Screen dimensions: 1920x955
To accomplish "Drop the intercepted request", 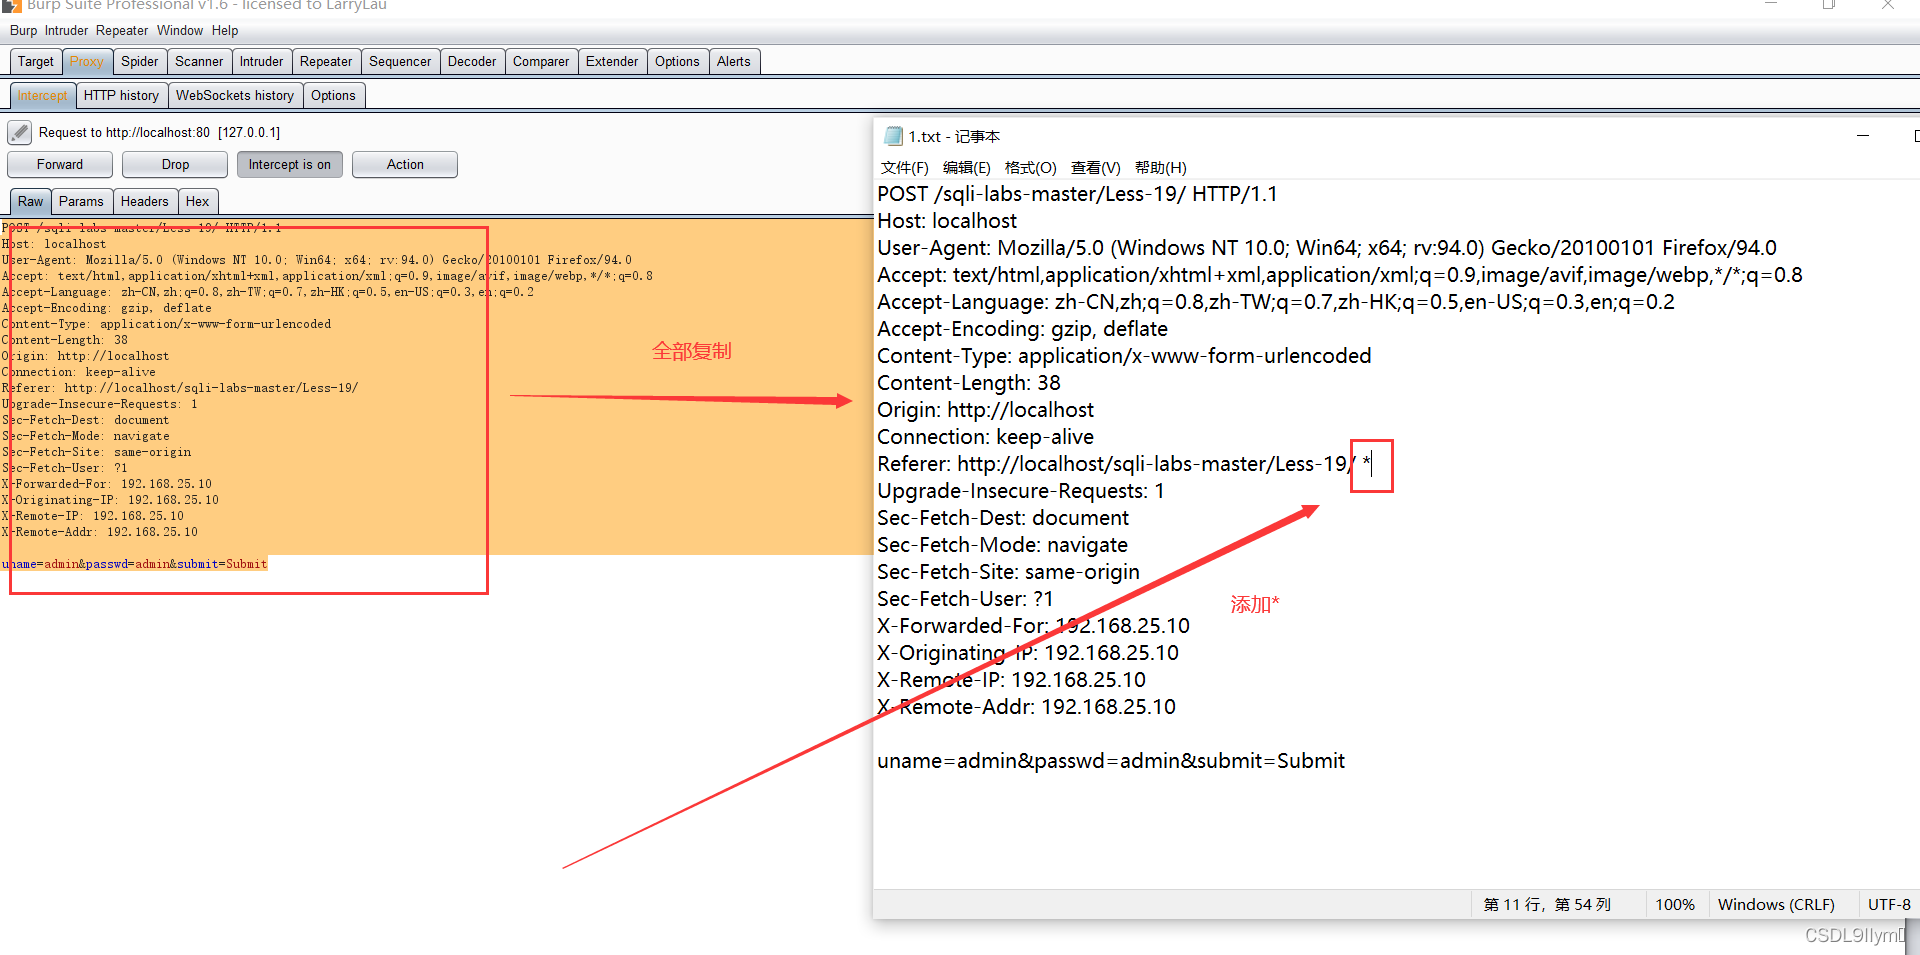I will pos(175,164).
